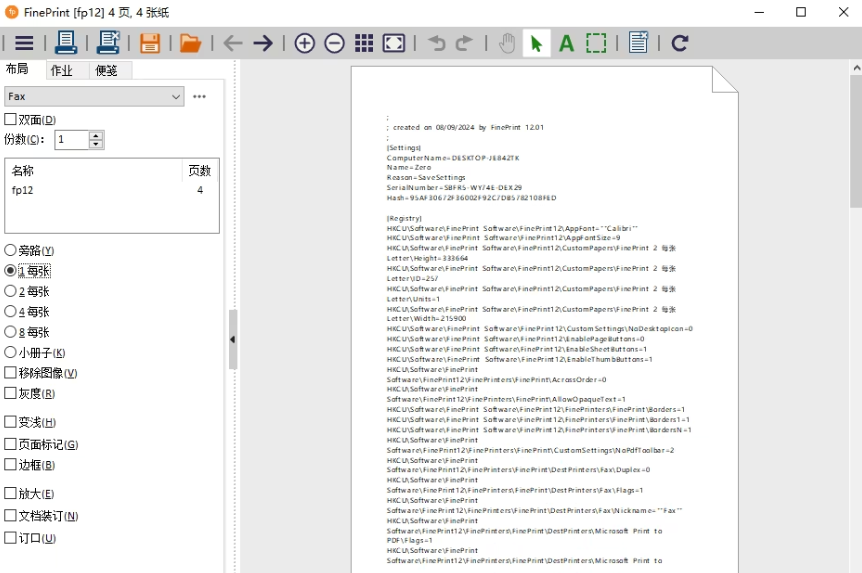Collapse the side panel with the left triangle
This screenshot has width=862, height=573.
coord(233,339)
